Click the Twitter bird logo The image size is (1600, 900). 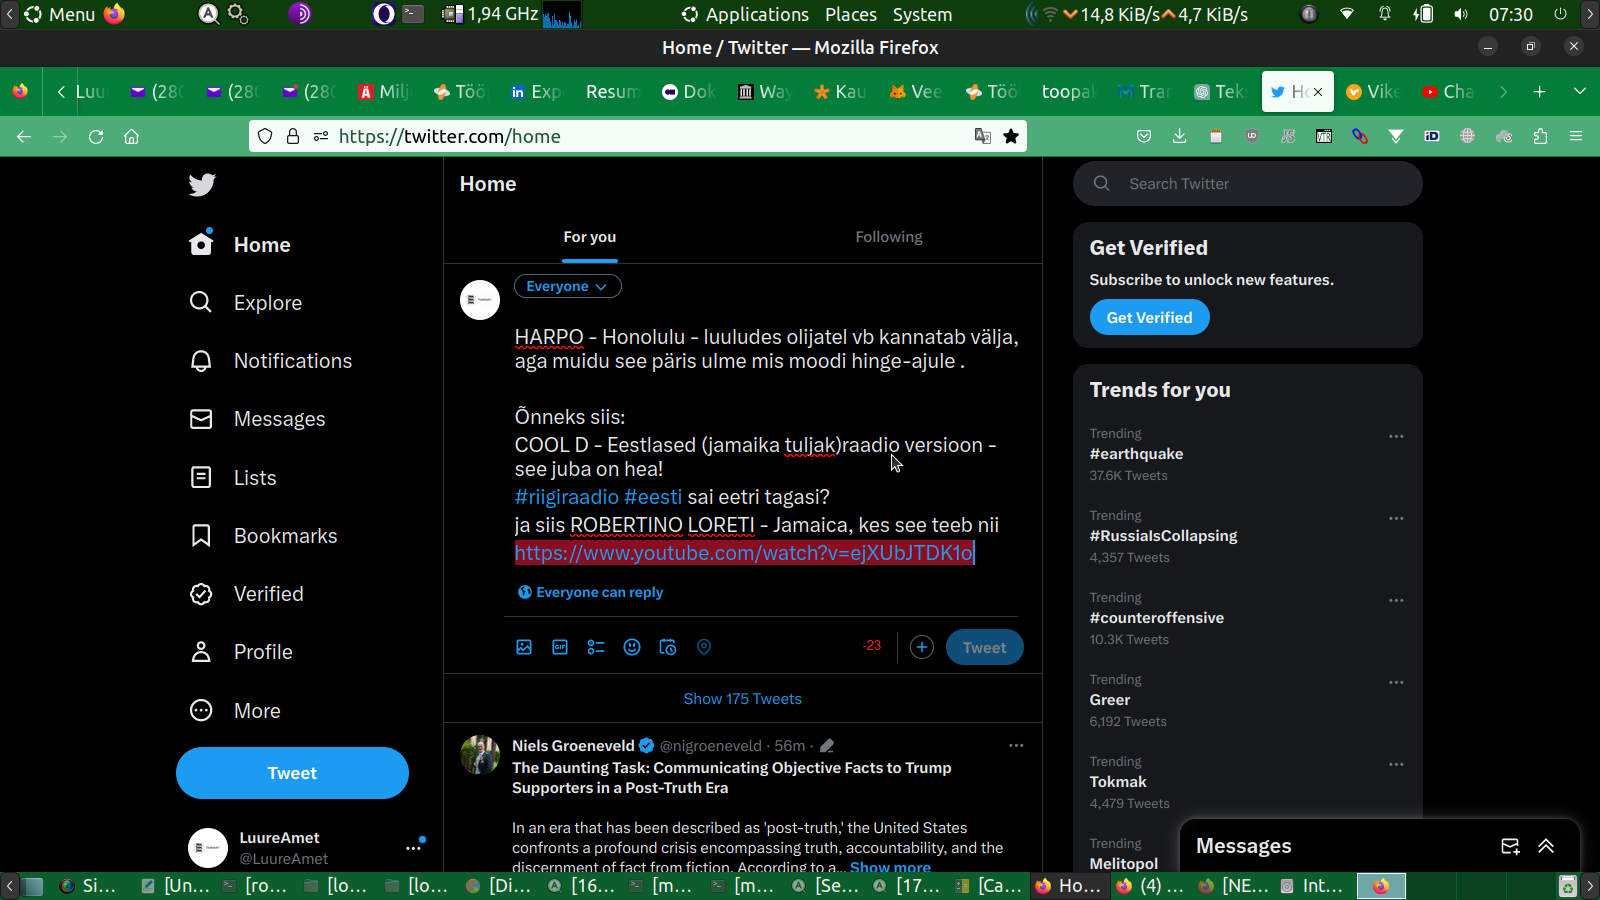202,185
